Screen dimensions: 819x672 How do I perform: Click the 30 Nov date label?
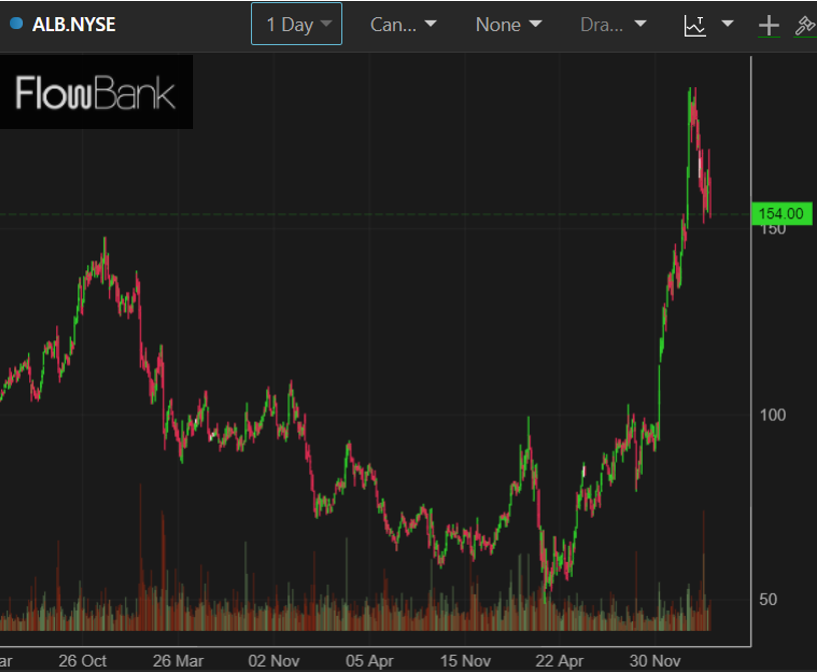coord(656,661)
